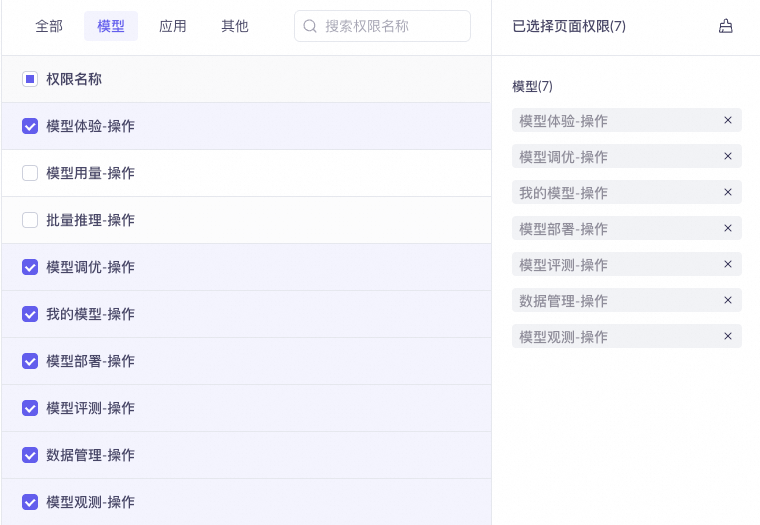Delete the 模型评测-操作 selected tag
This screenshot has height=525, width=760.
(728, 265)
